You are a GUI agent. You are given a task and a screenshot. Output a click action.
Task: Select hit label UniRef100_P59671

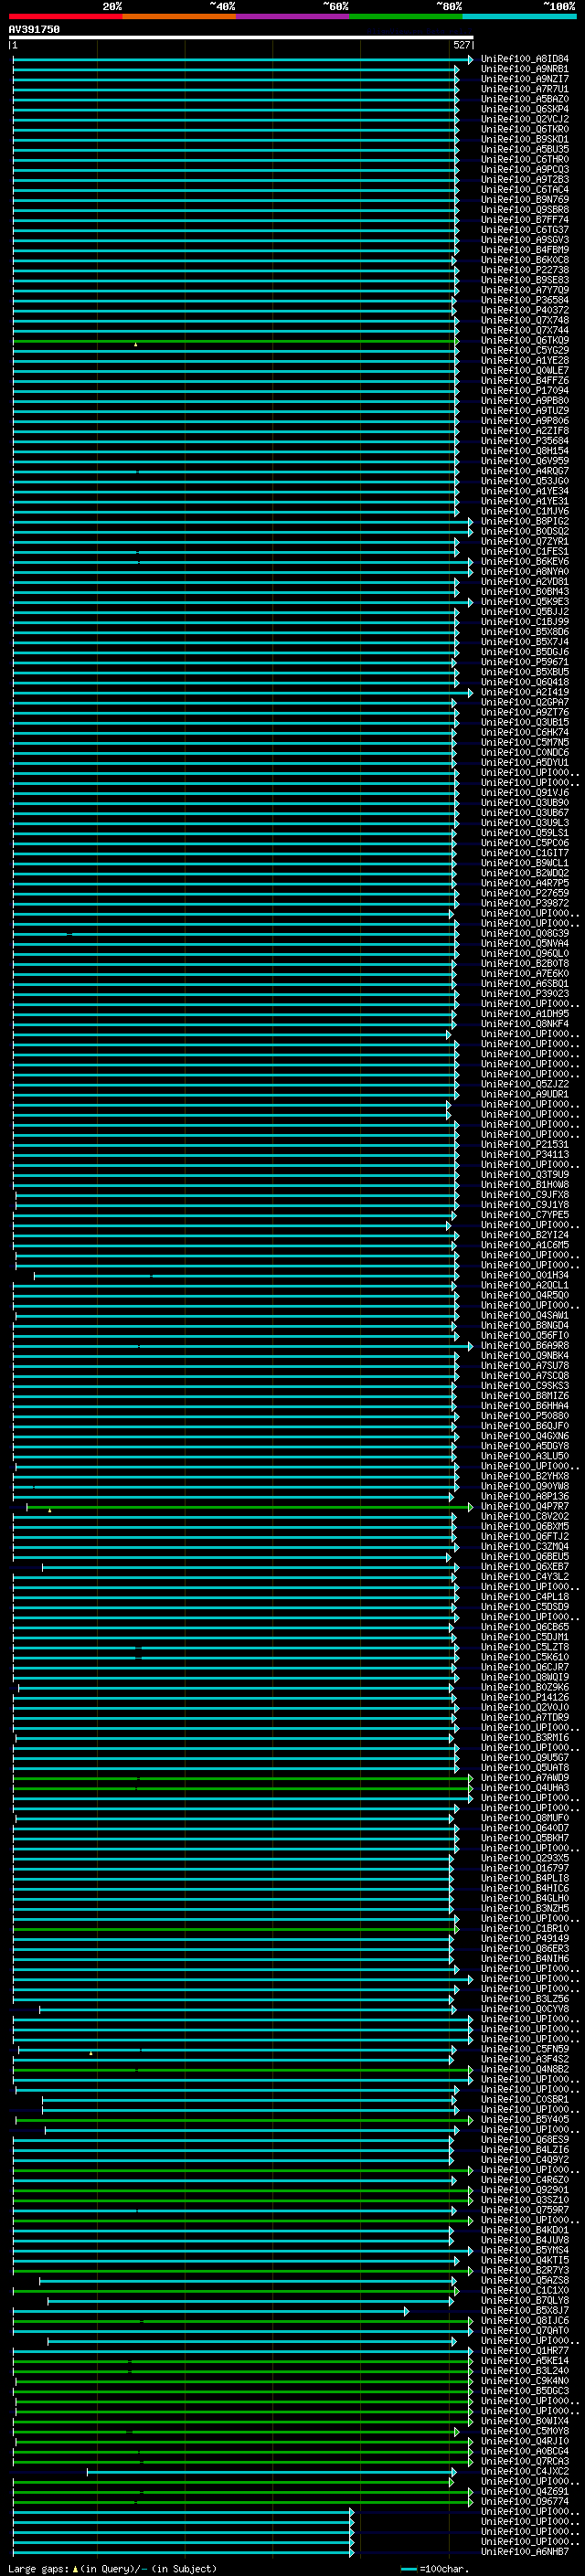[525, 662]
